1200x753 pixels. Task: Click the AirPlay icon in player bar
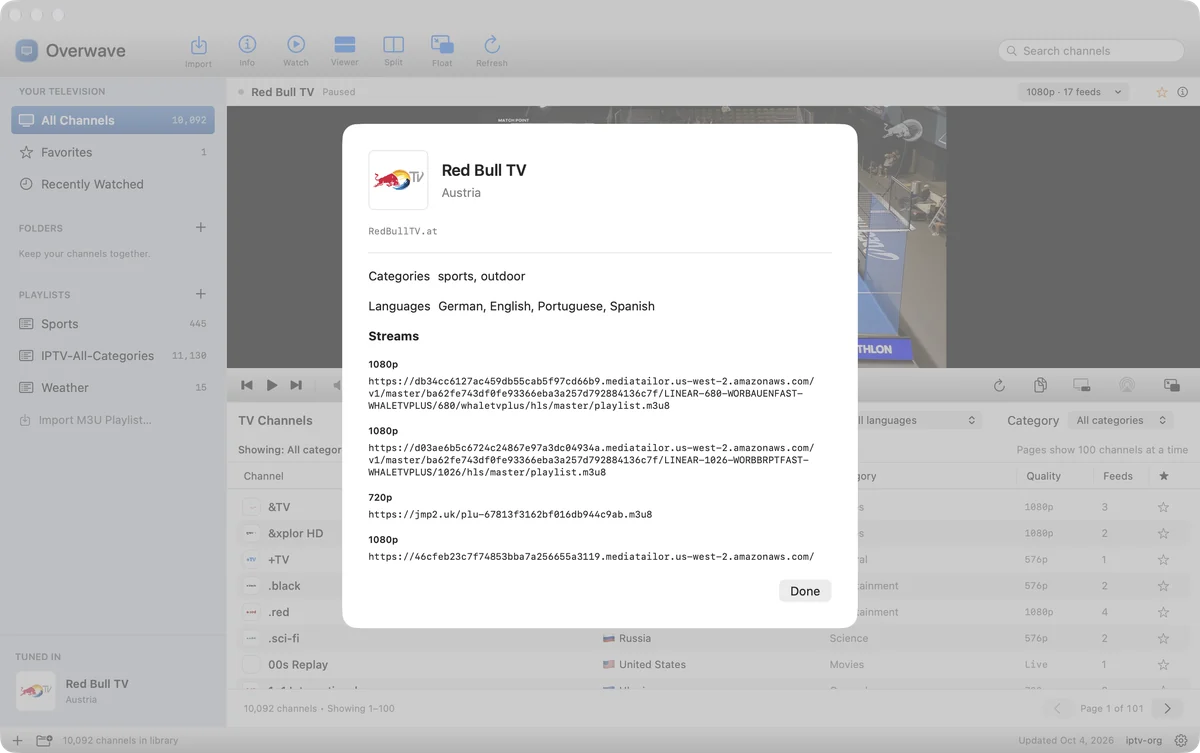1127,385
